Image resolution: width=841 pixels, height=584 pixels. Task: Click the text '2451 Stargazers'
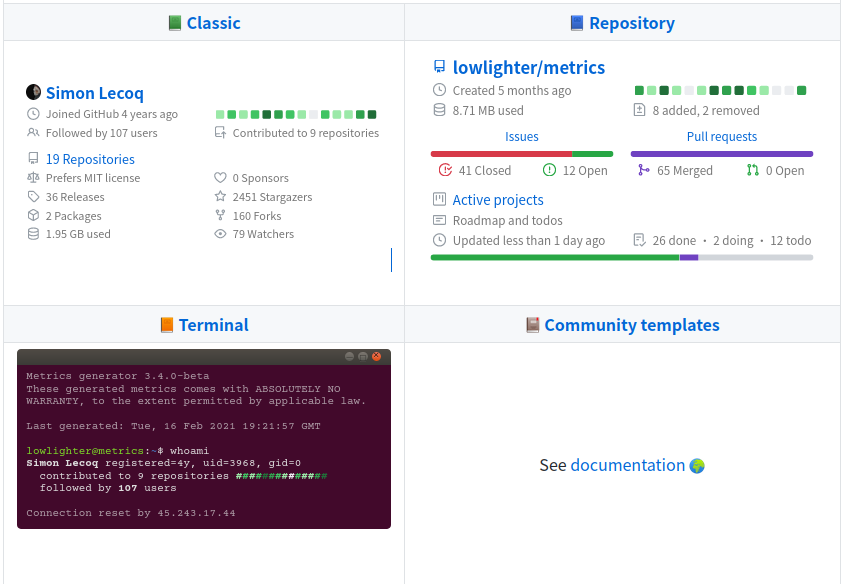pos(272,197)
